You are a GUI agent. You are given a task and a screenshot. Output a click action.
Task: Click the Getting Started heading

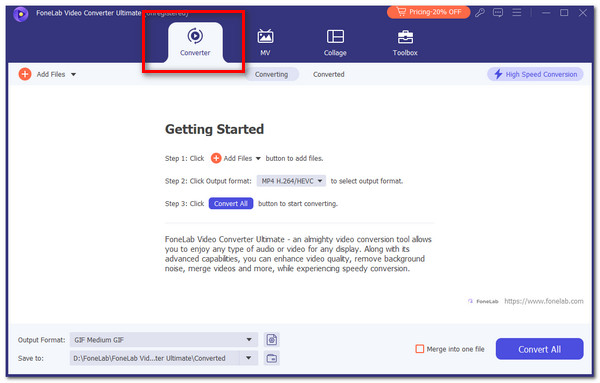[x=214, y=129]
